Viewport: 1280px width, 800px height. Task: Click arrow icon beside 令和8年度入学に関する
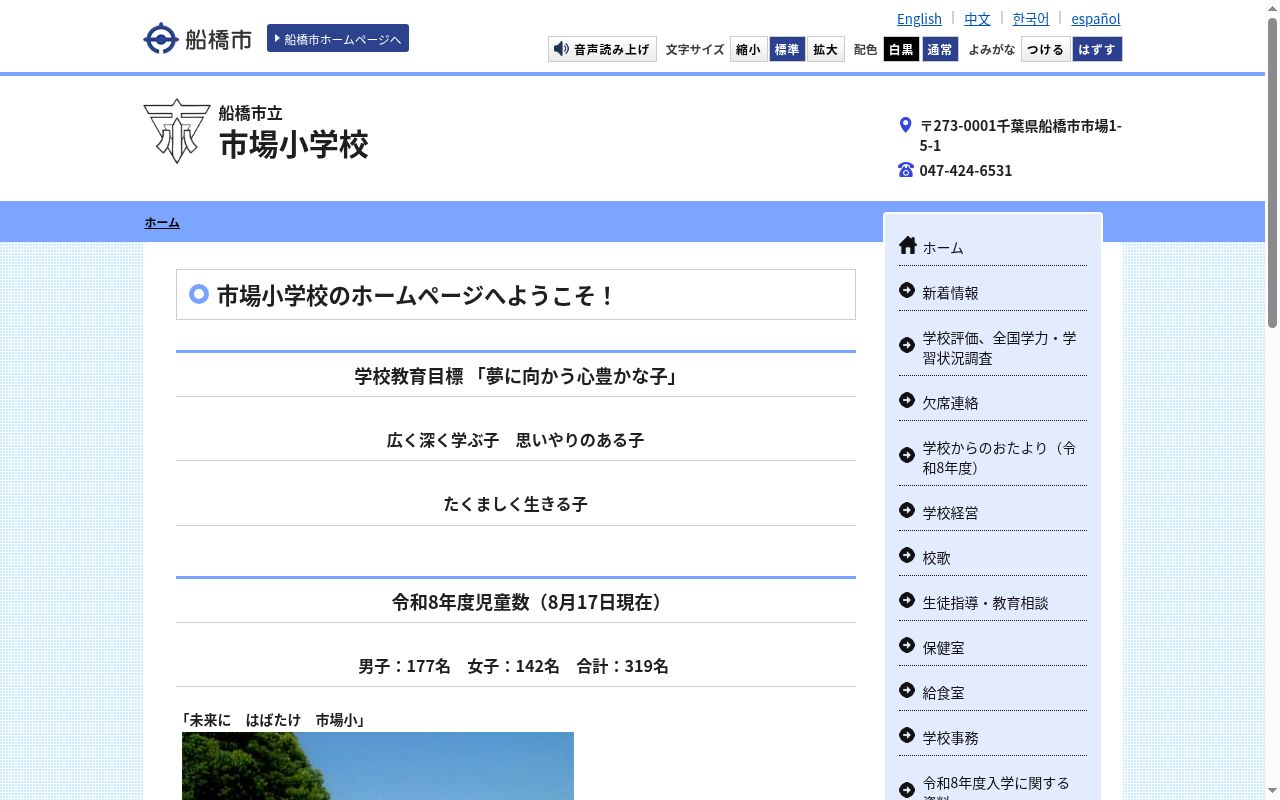point(907,790)
